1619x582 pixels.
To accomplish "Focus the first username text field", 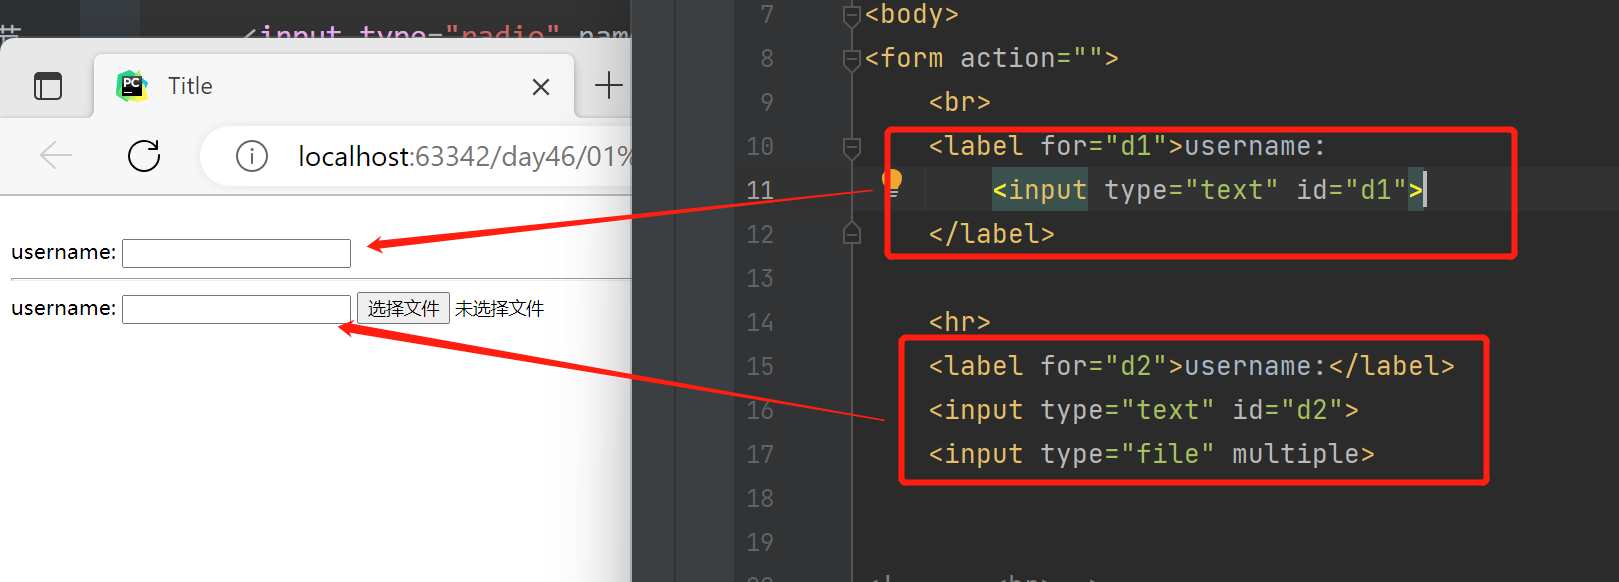I will pos(236,253).
